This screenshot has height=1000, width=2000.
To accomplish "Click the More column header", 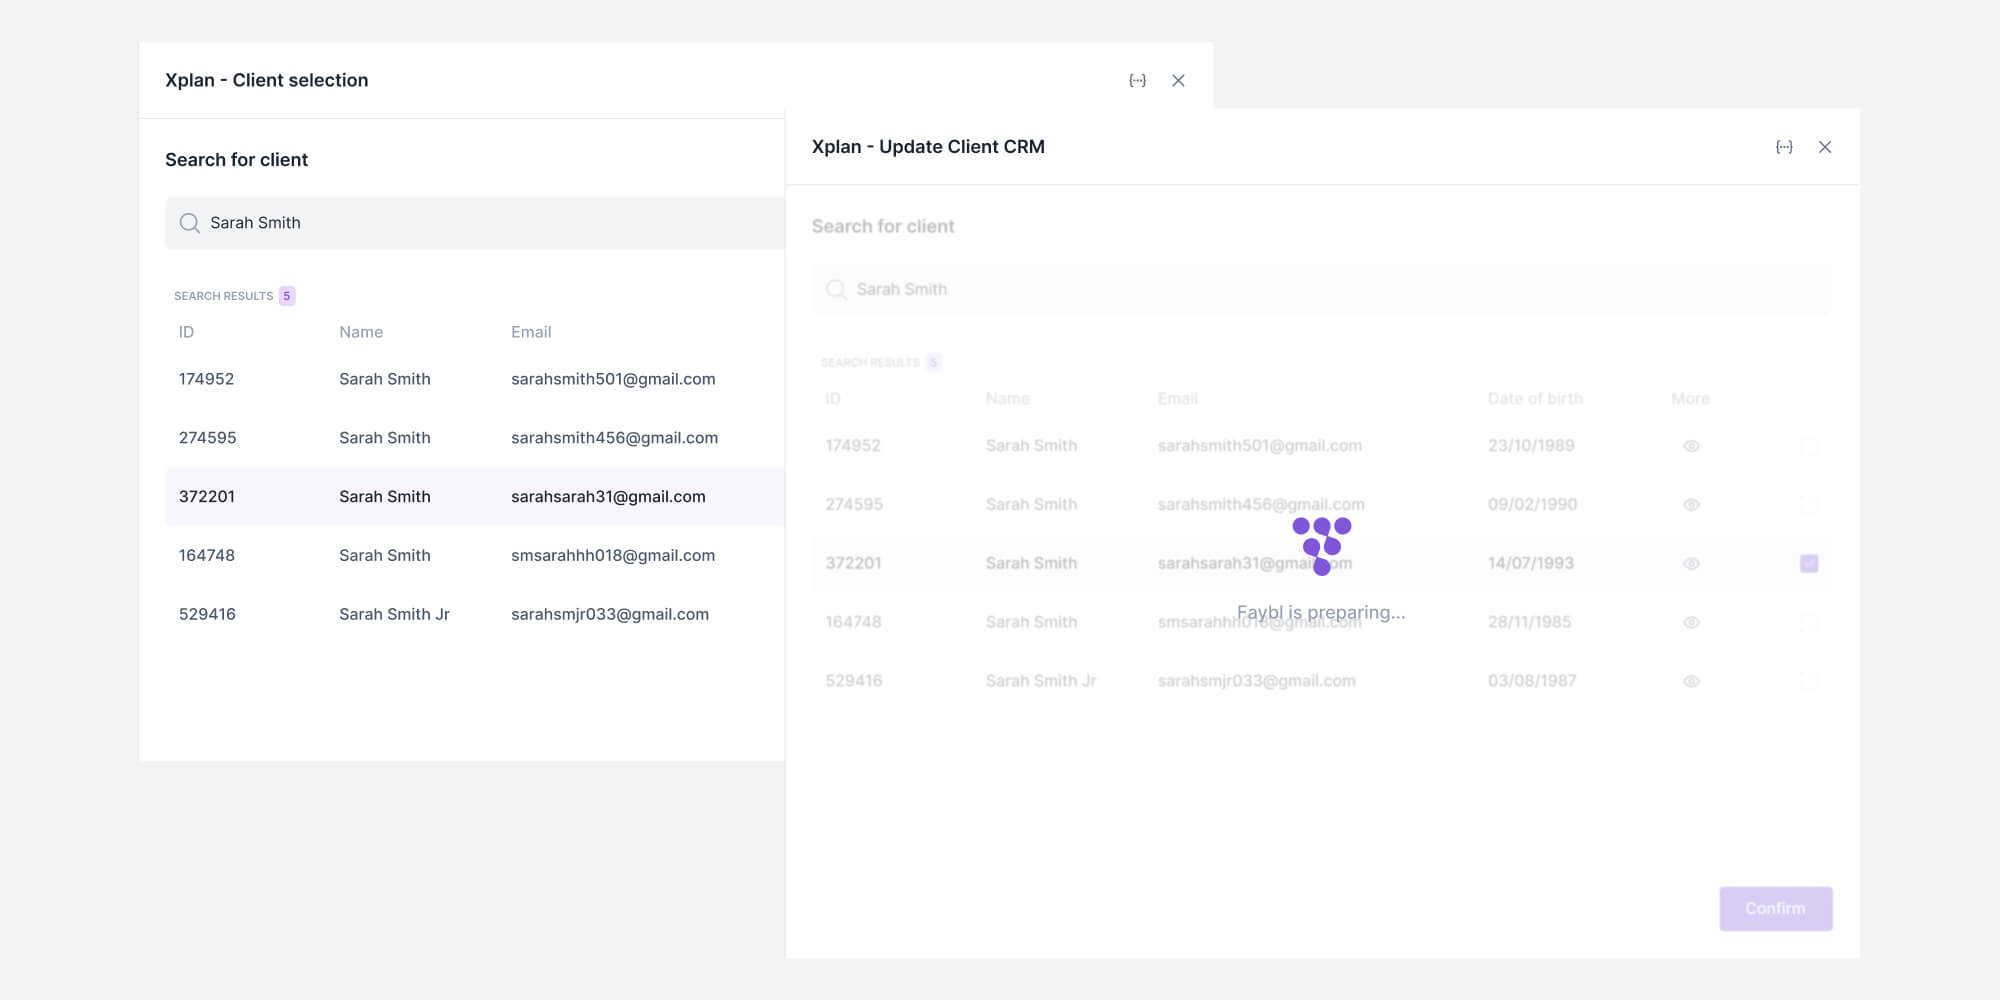I will [1690, 398].
